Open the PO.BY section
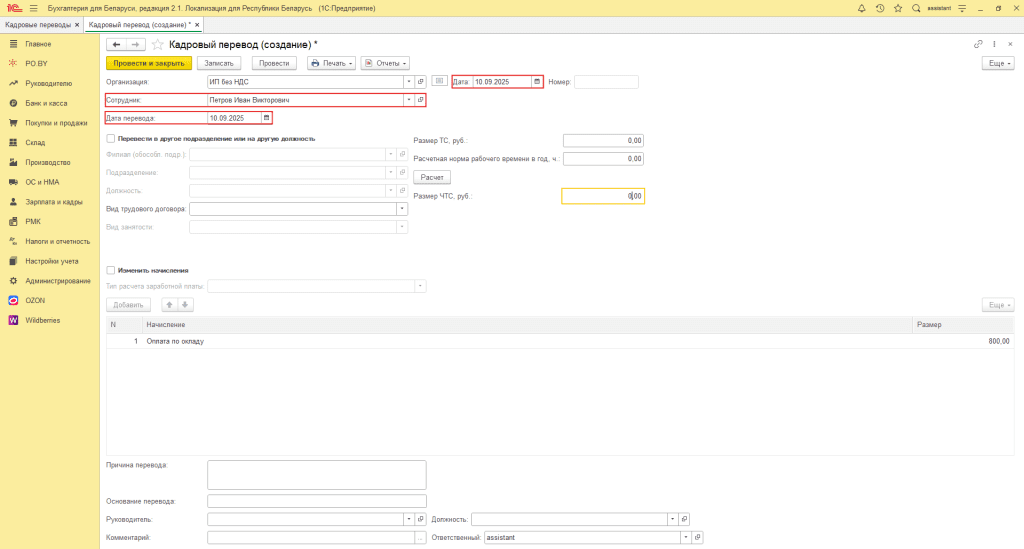1024x549 pixels. tap(37, 63)
